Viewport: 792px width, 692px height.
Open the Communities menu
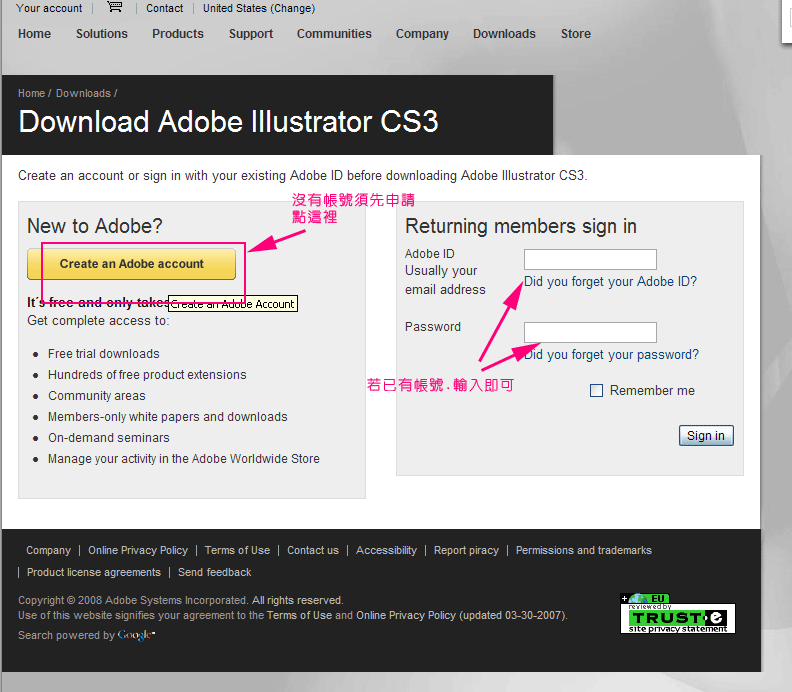[x=334, y=34]
